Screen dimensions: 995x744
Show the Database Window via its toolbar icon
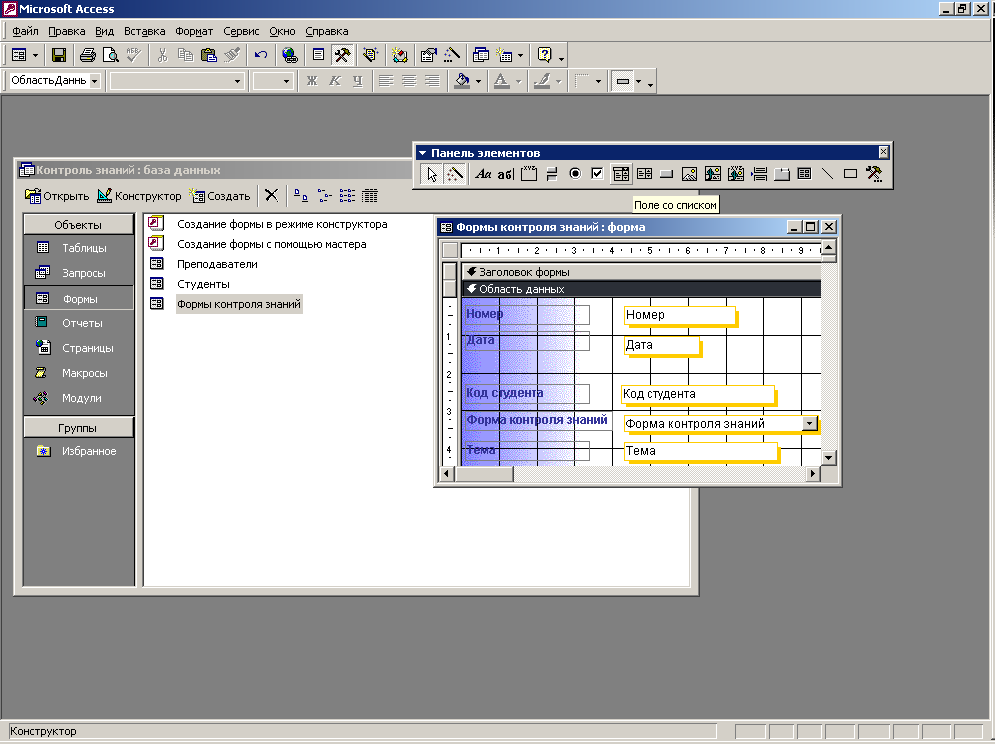pos(481,55)
